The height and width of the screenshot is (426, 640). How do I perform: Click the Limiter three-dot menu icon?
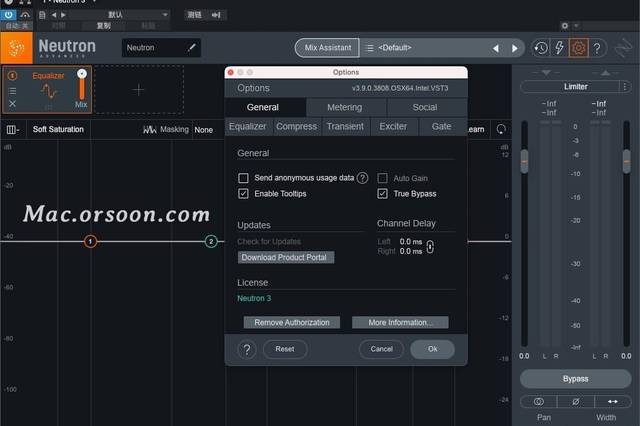pos(624,87)
